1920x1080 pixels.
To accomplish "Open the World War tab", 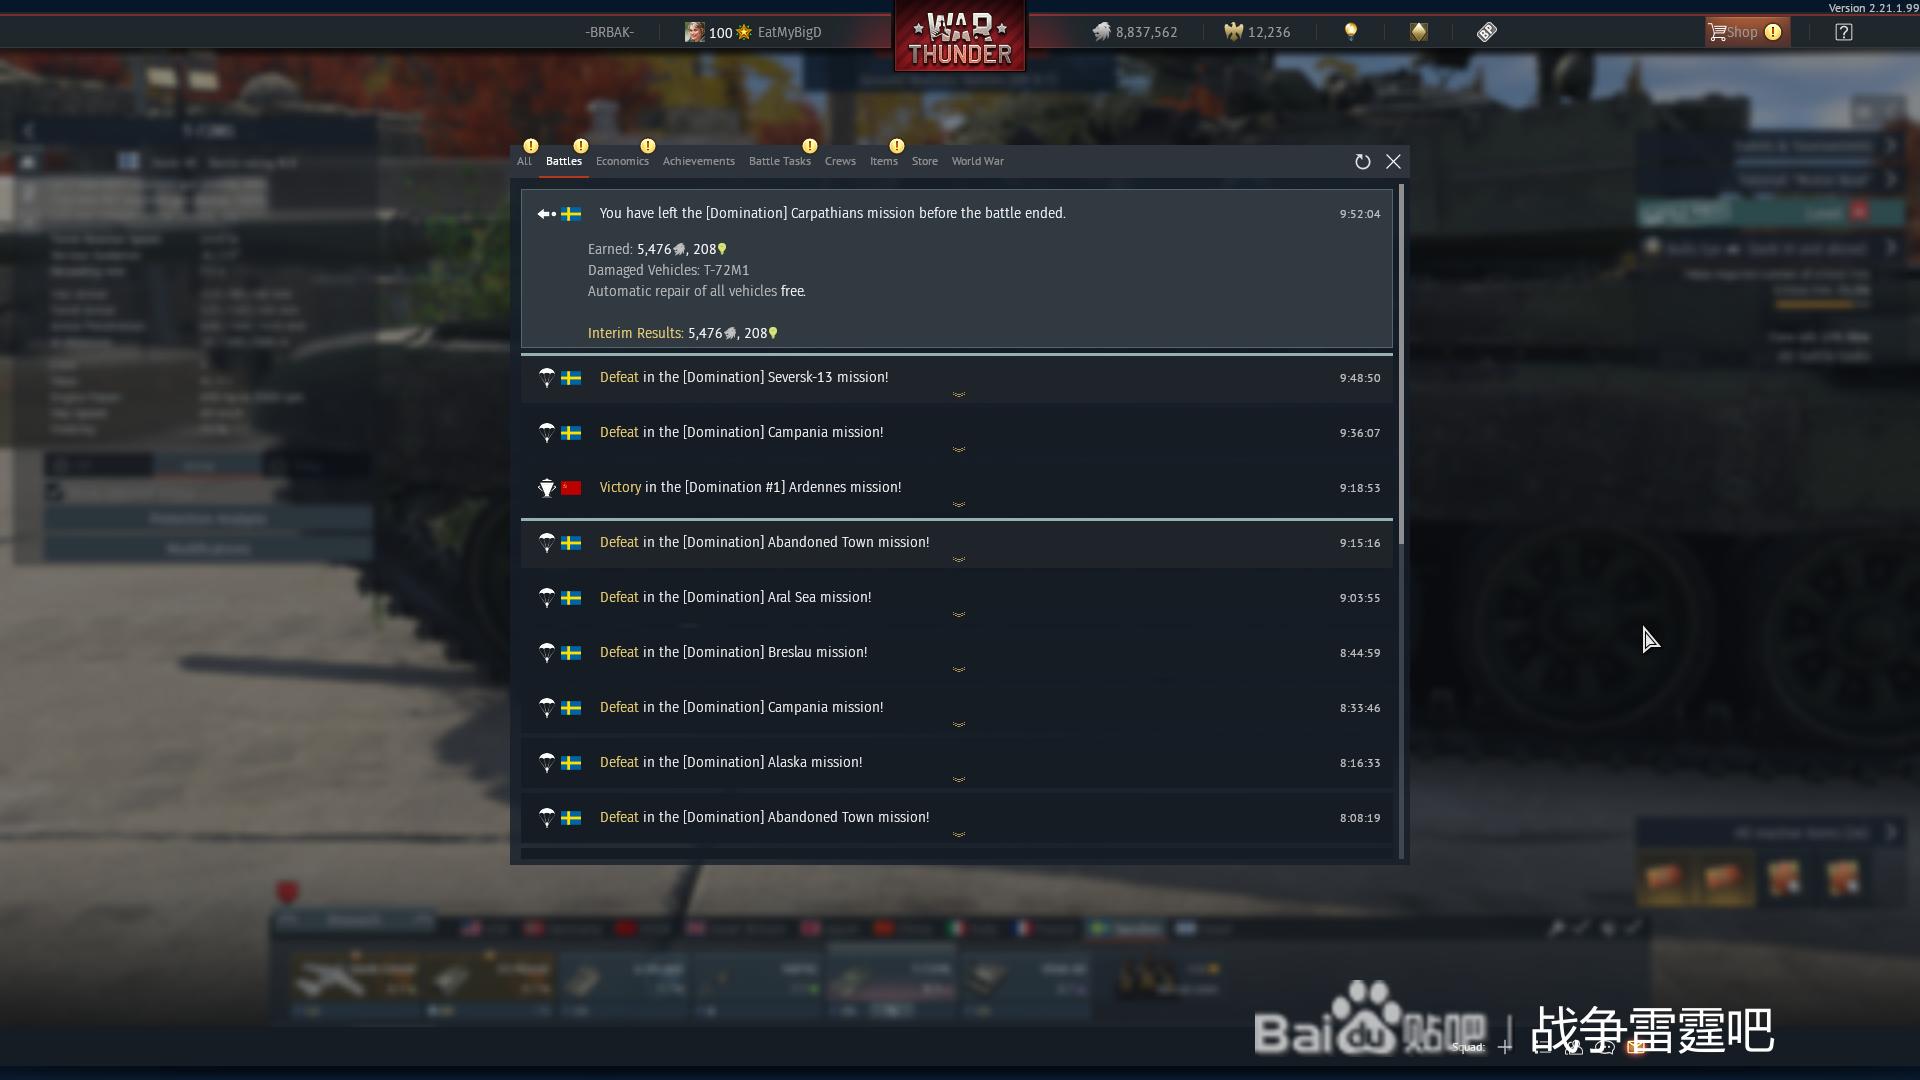I will pos(977,161).
